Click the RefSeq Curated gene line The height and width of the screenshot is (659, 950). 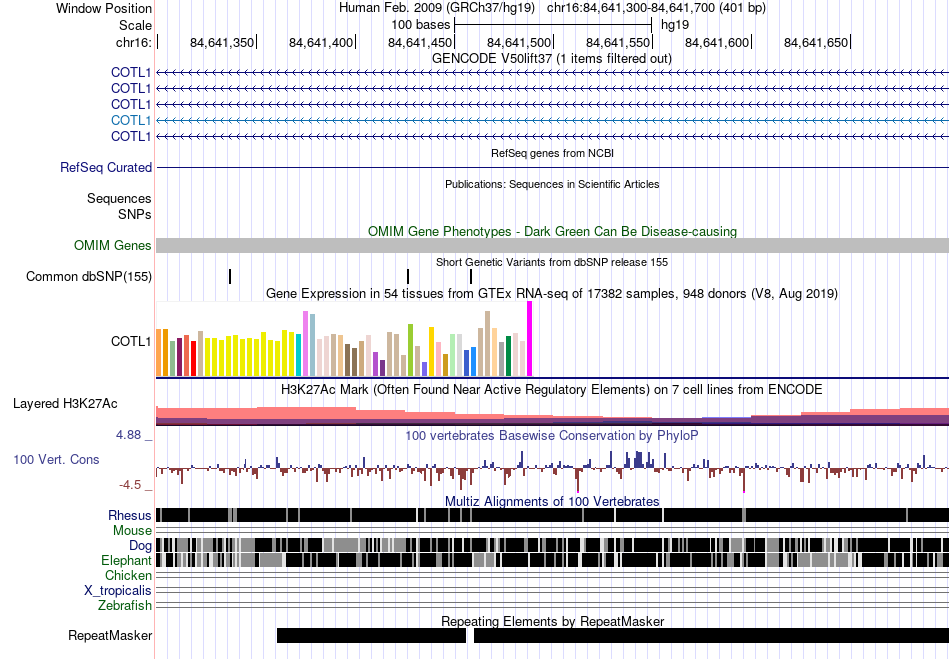click(552, 168)
